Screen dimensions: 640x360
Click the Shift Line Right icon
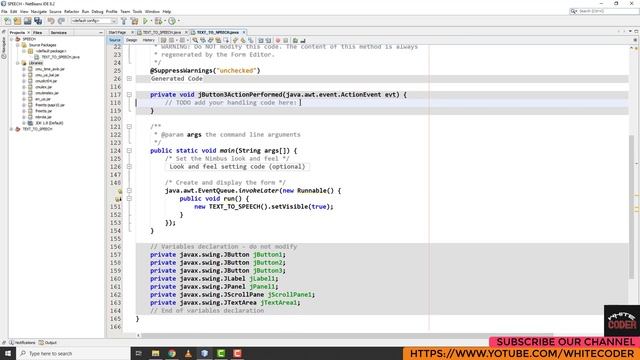point(268,40)
